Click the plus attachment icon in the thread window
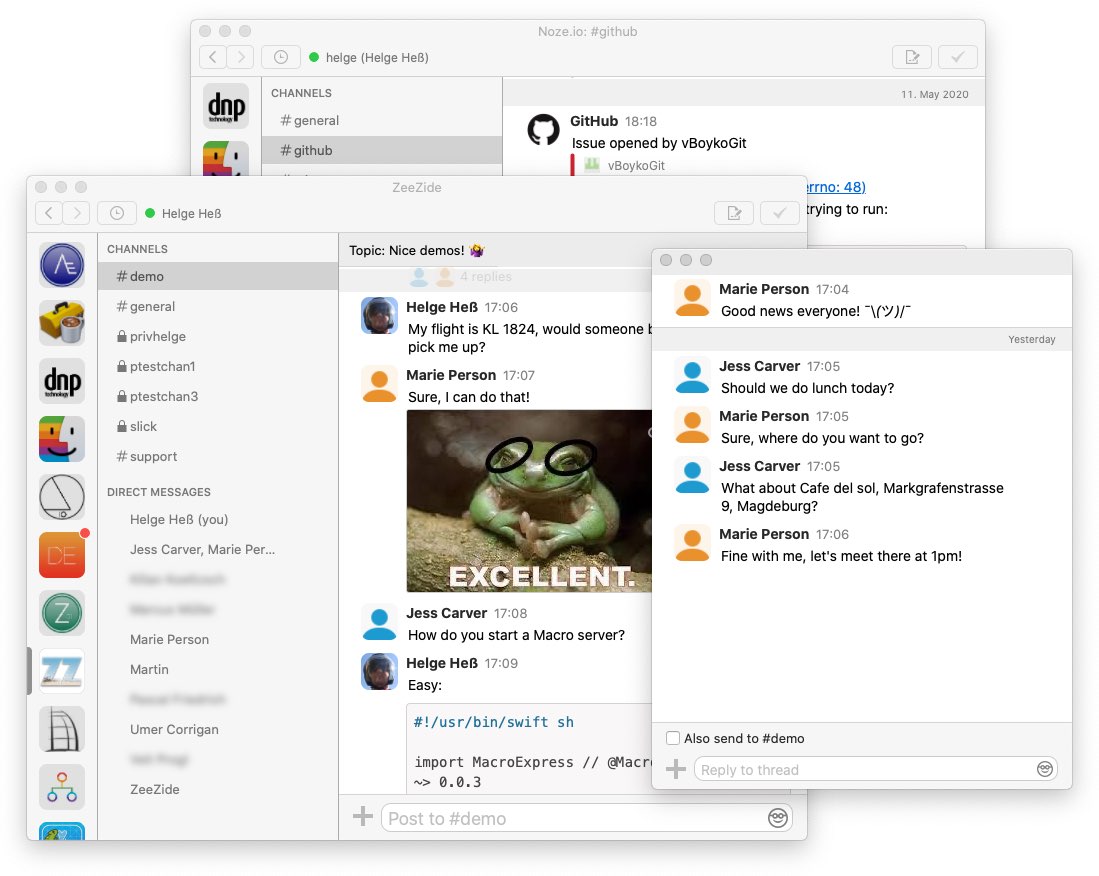The height and width of the screenshot is (876, 1099). click(677, 769)
